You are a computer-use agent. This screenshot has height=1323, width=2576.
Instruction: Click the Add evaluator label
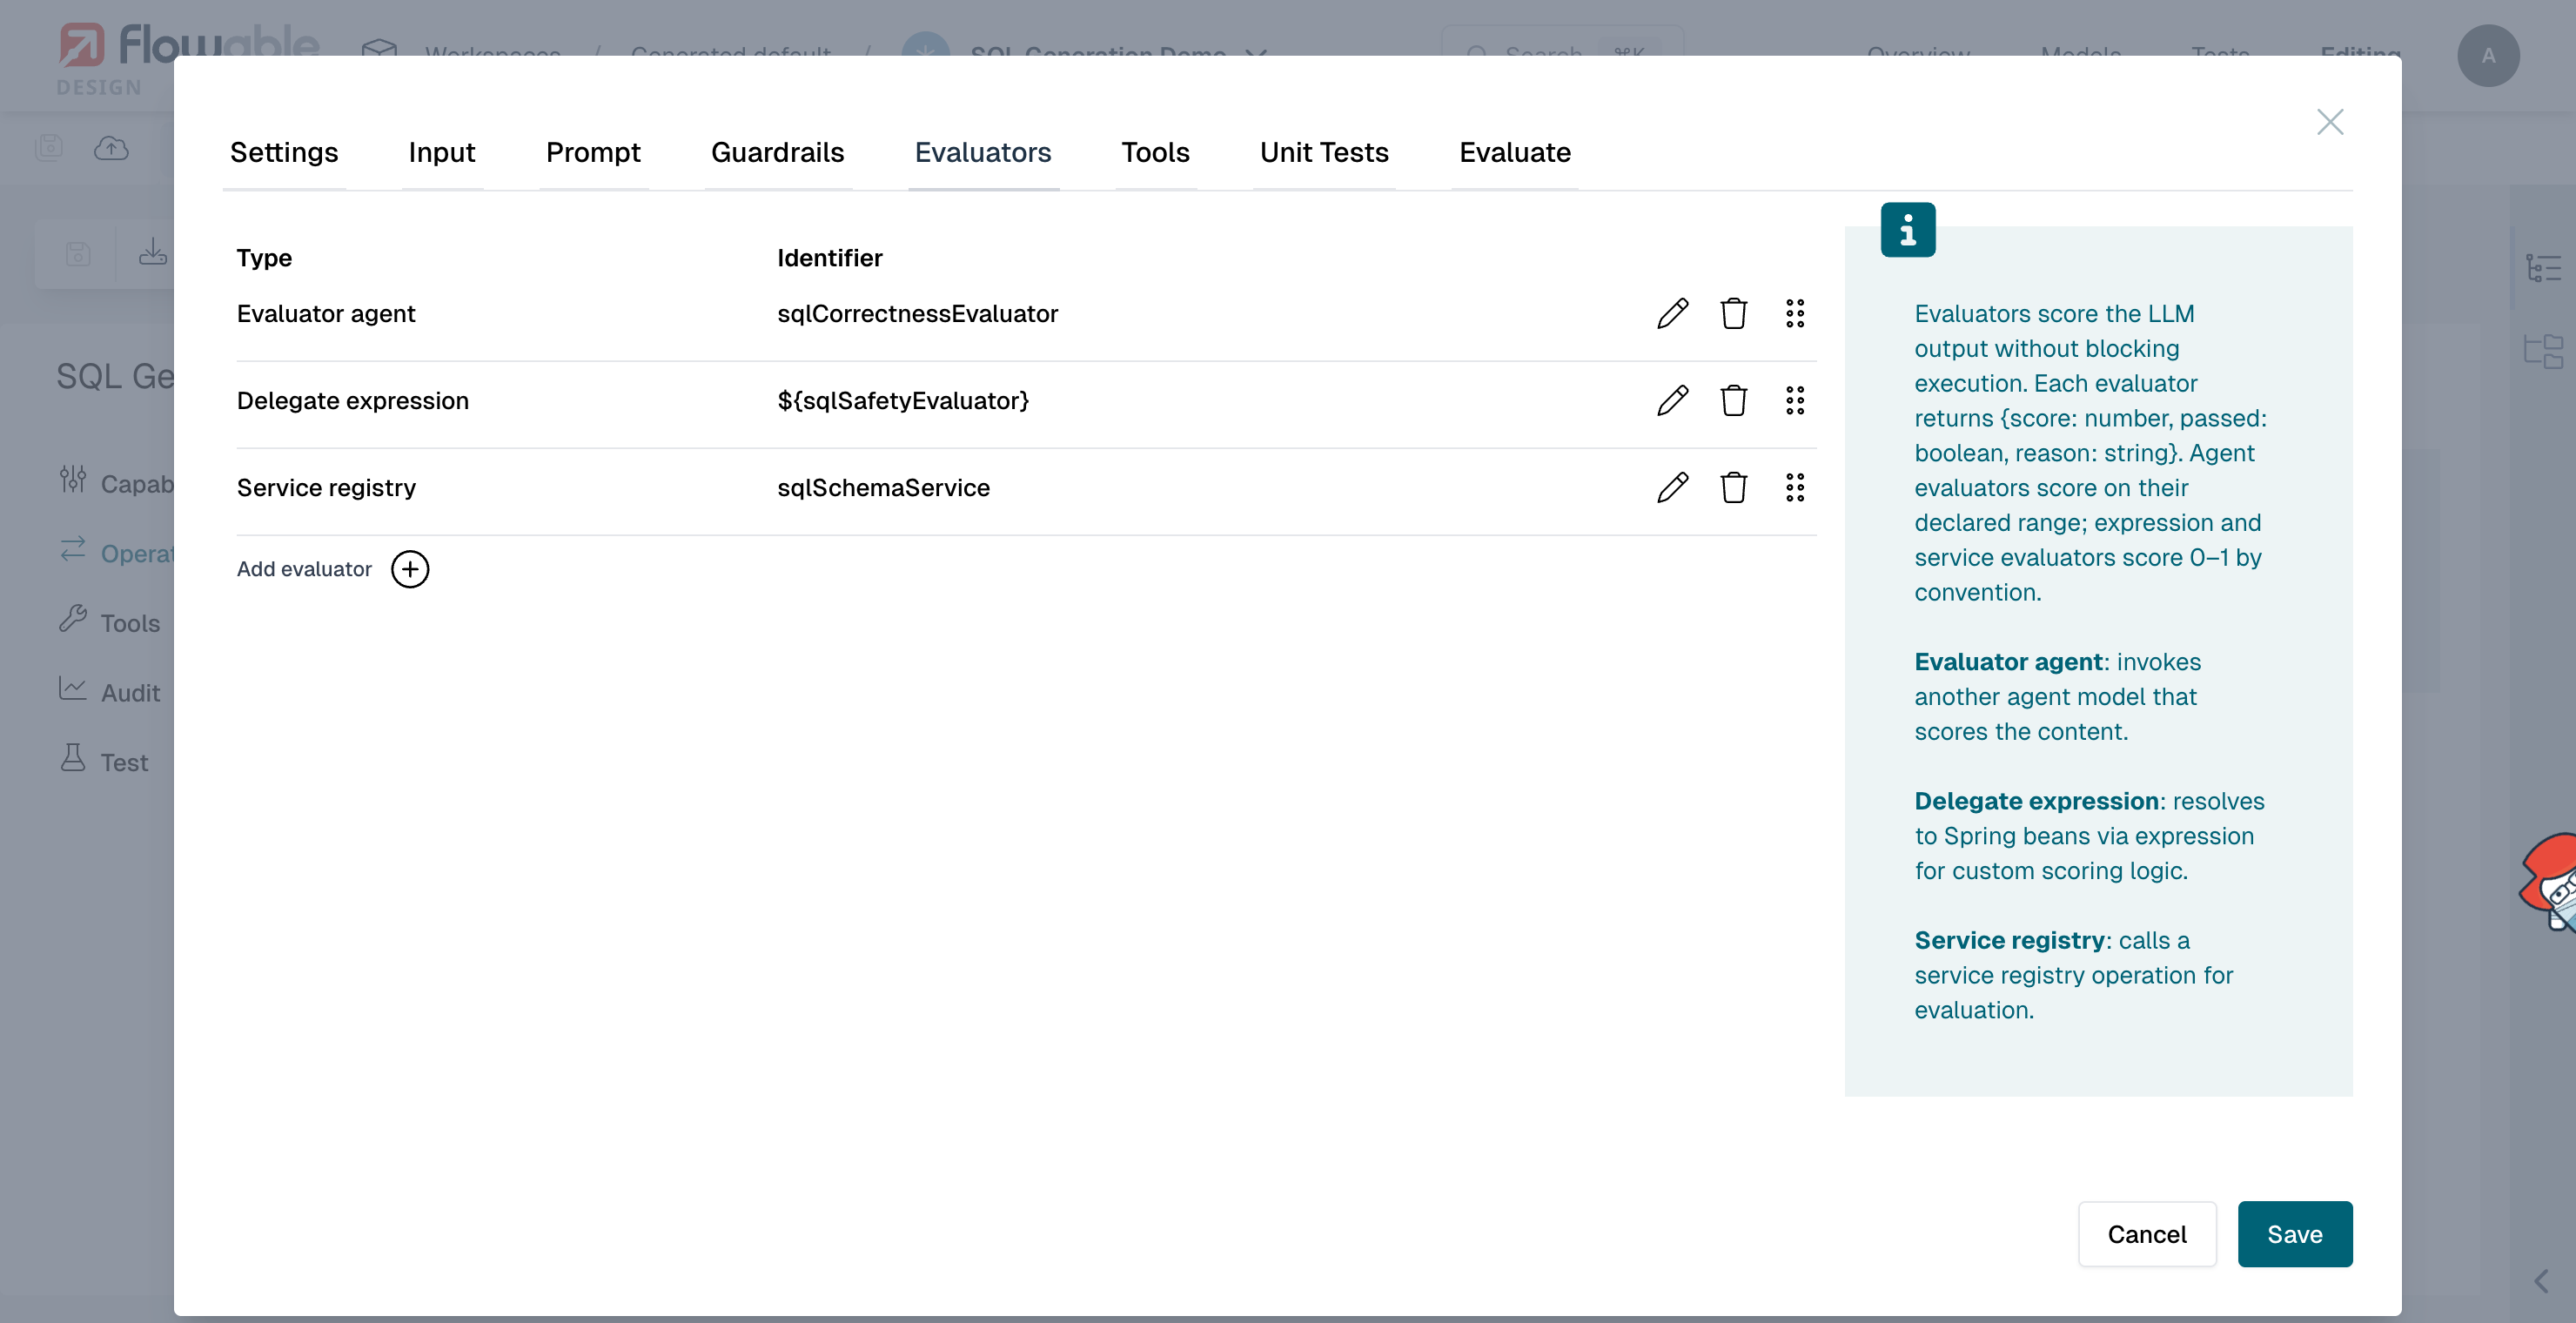[304, 569]
